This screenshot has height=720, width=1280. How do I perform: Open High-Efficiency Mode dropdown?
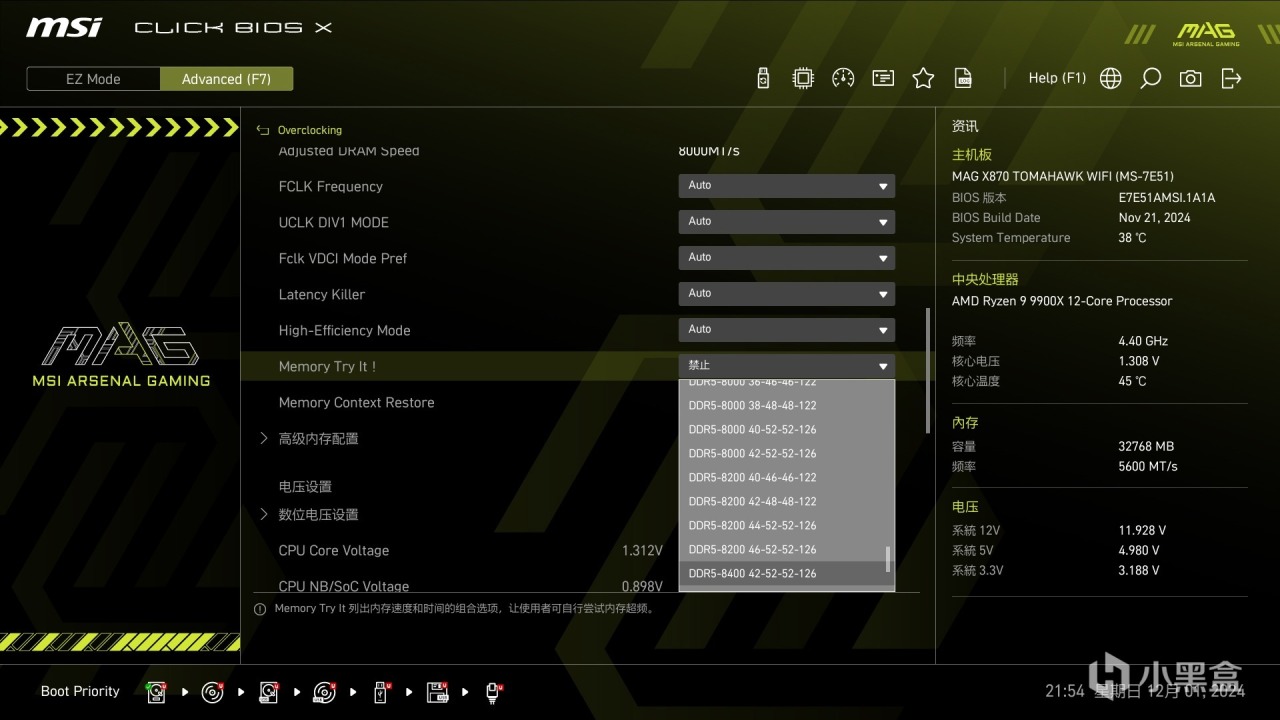[x=787, y=330]
